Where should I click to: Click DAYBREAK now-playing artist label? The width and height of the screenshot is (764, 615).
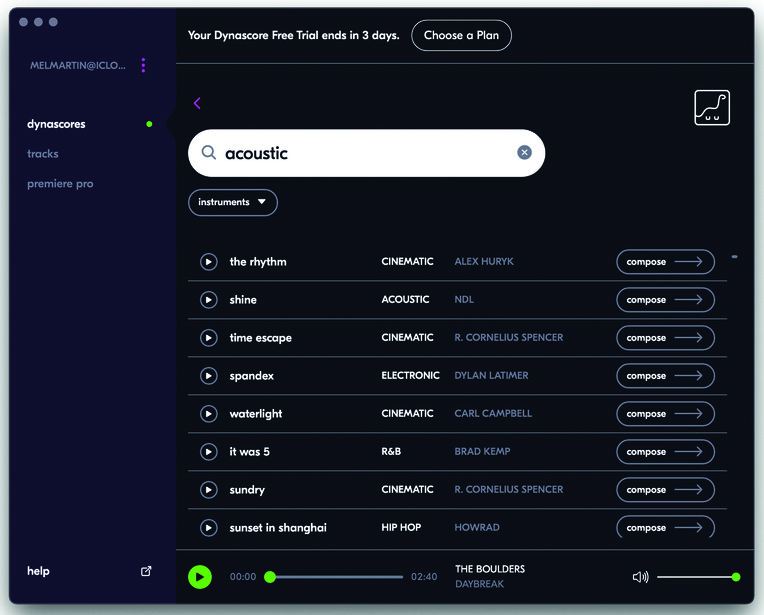pyautogui.click(x=479, y=584)
